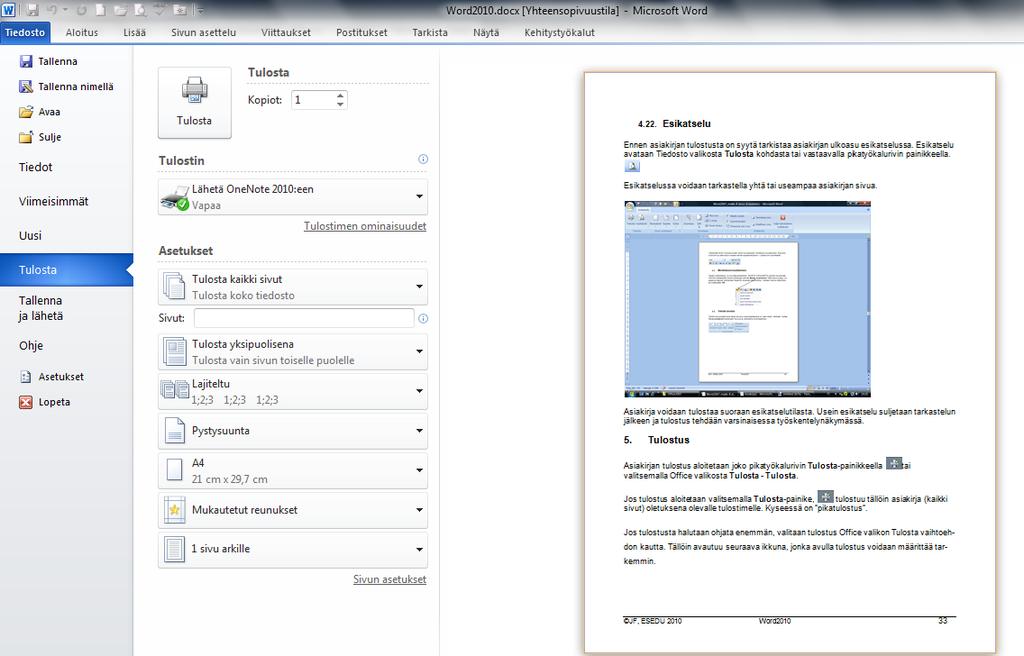Open the Näytä tab

(x=486, y=32)
